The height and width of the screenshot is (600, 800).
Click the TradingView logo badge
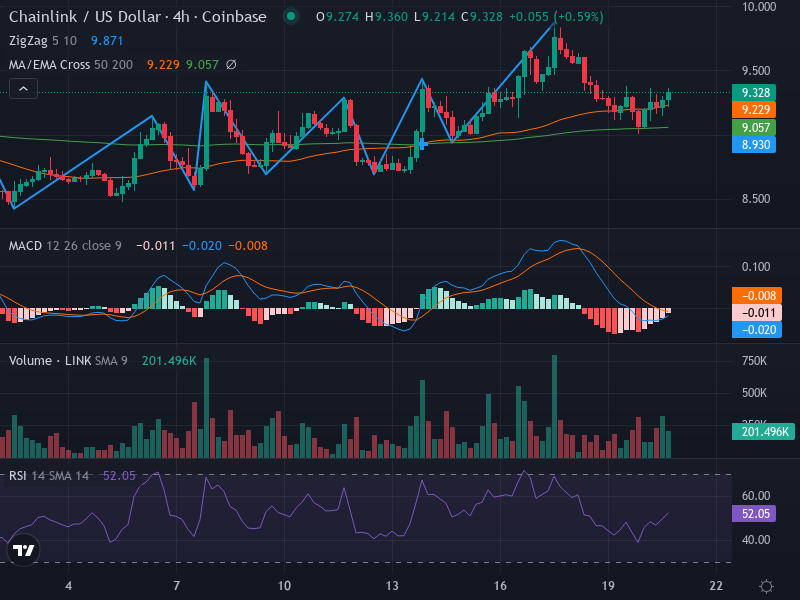pyautogui.click(x=23, y=551)
